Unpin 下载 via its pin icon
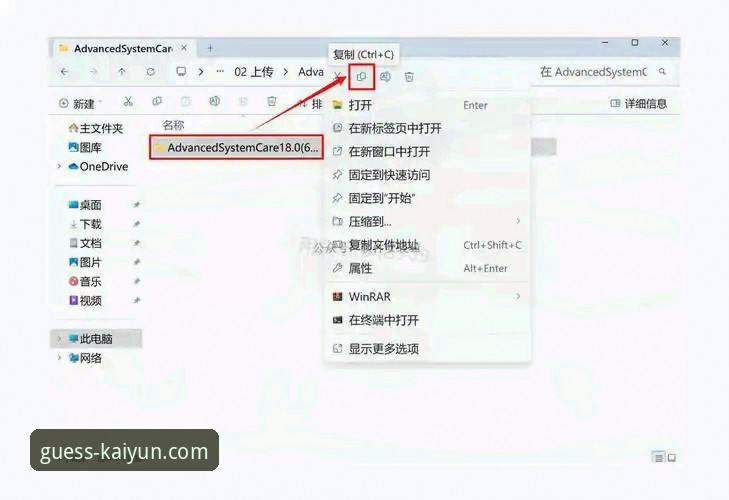Screen dimensions: 729x500 coord(137,224)
